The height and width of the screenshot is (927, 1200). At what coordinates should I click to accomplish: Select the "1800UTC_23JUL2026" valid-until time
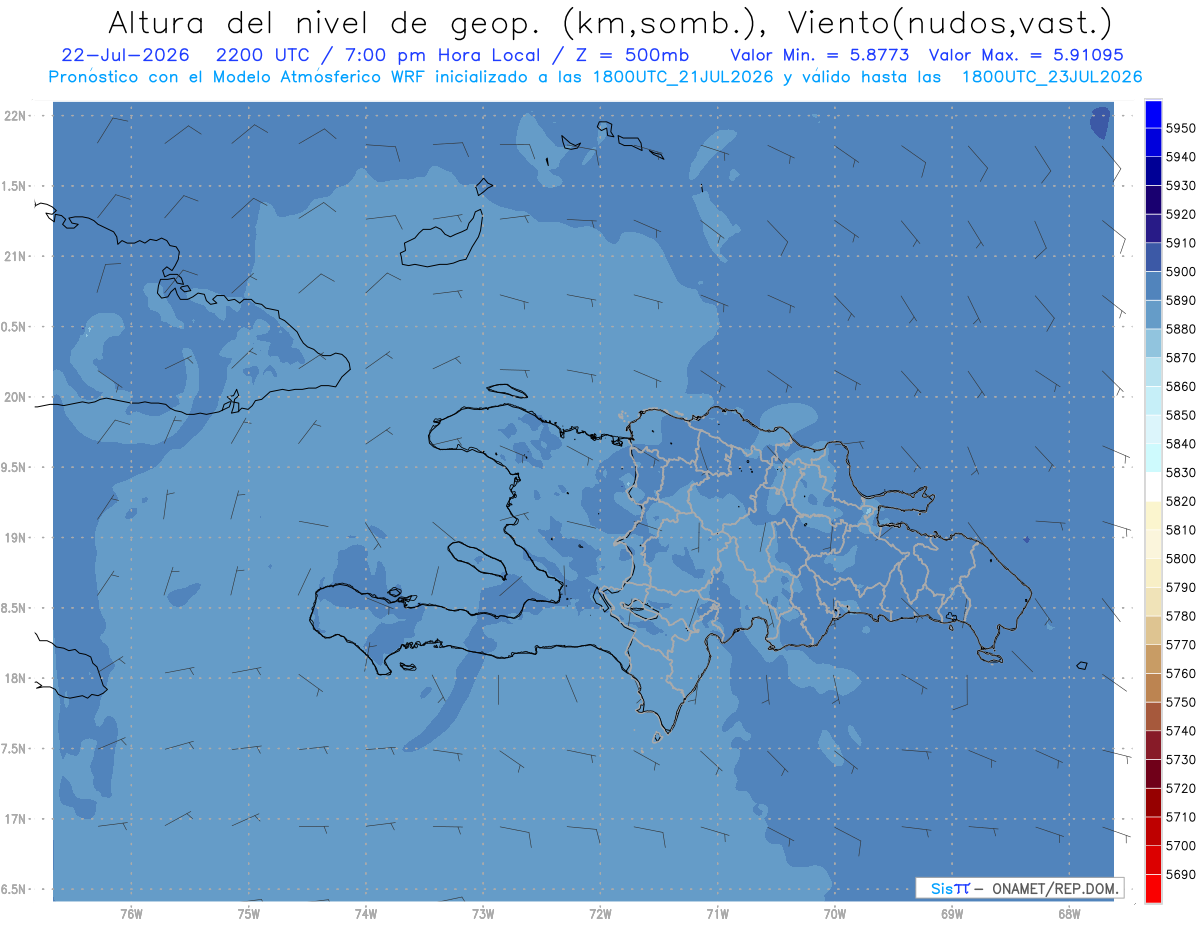tap(1052, 77)
